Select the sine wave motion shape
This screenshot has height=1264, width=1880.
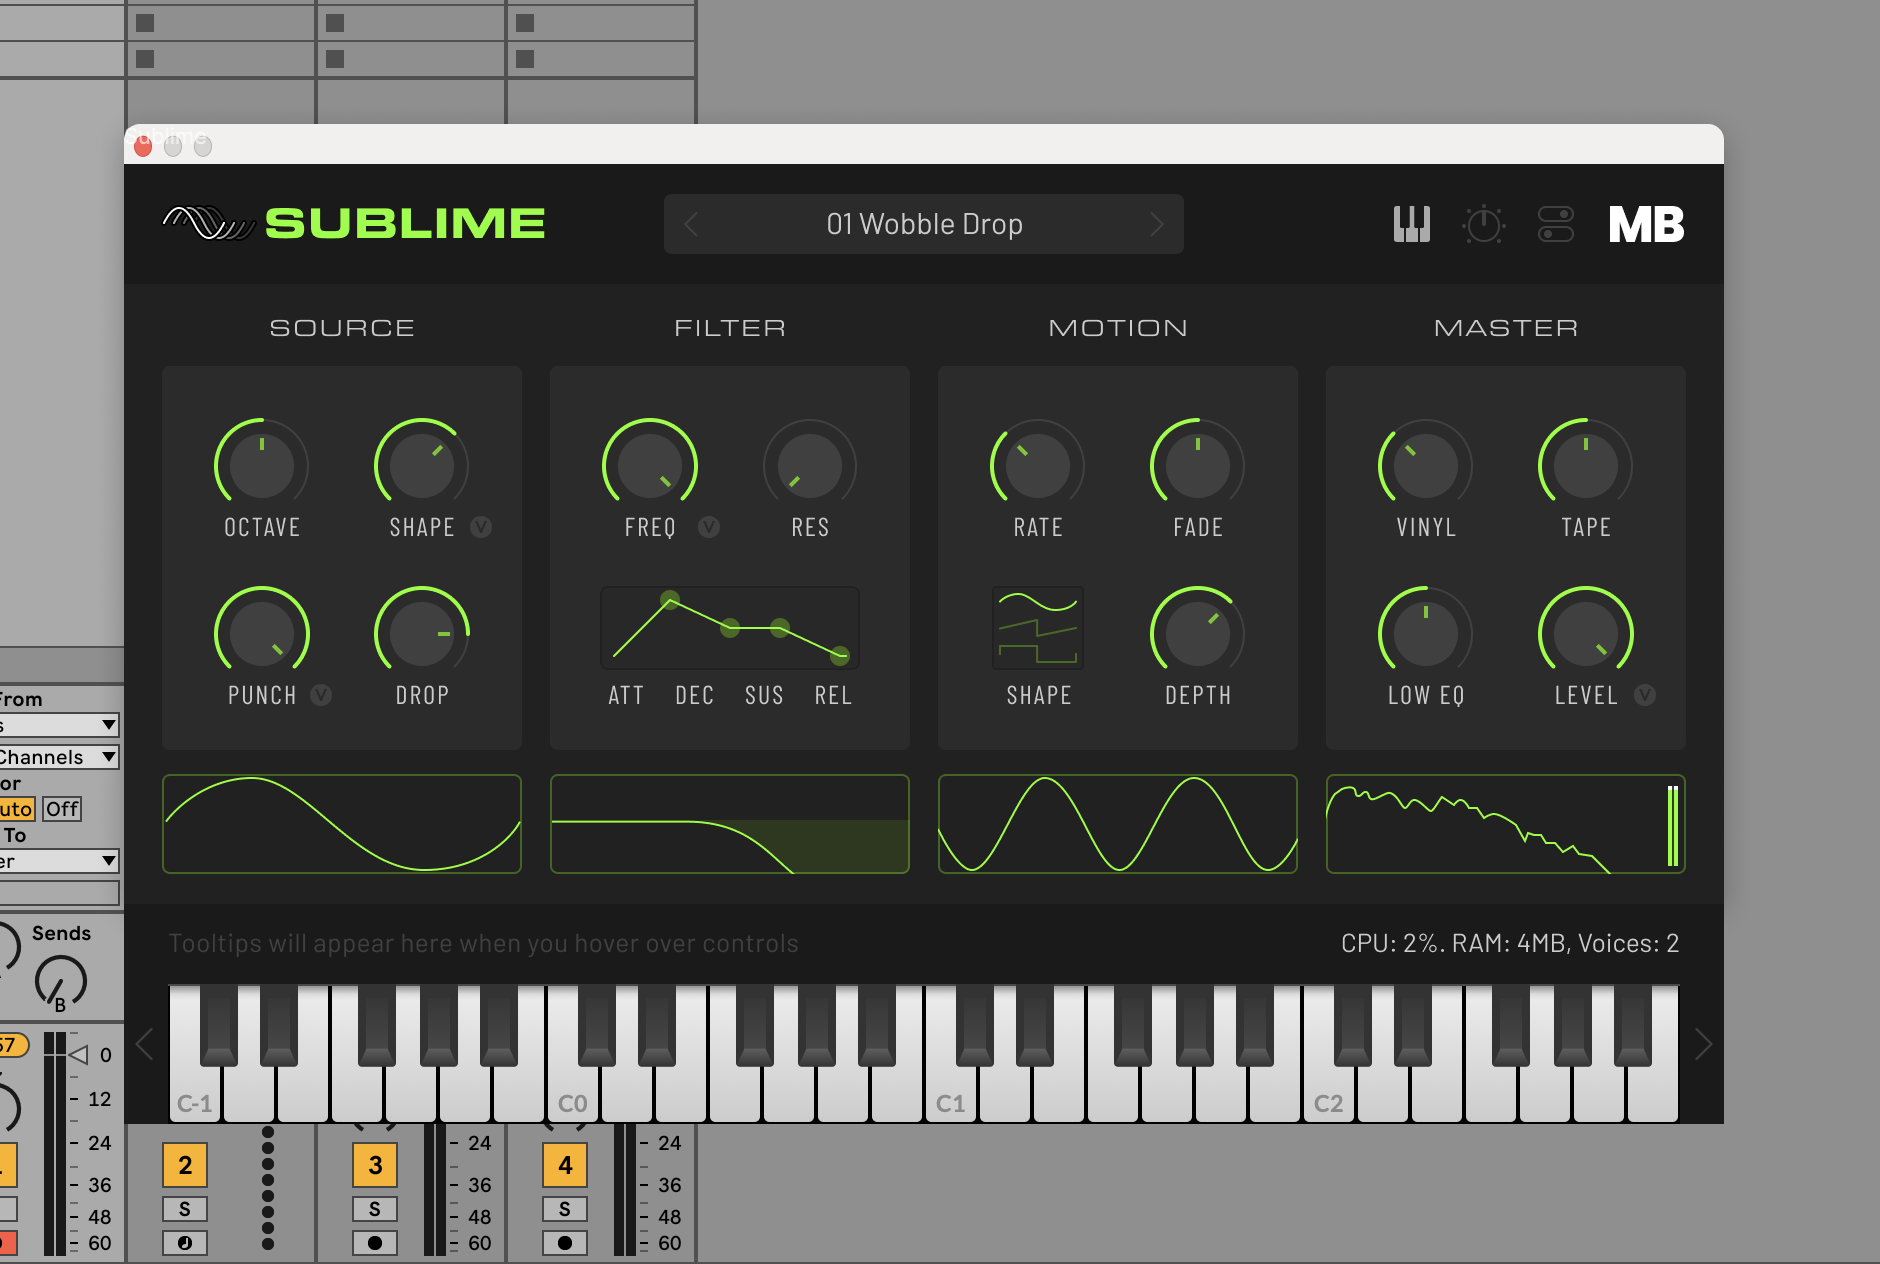click(1038, 603)
